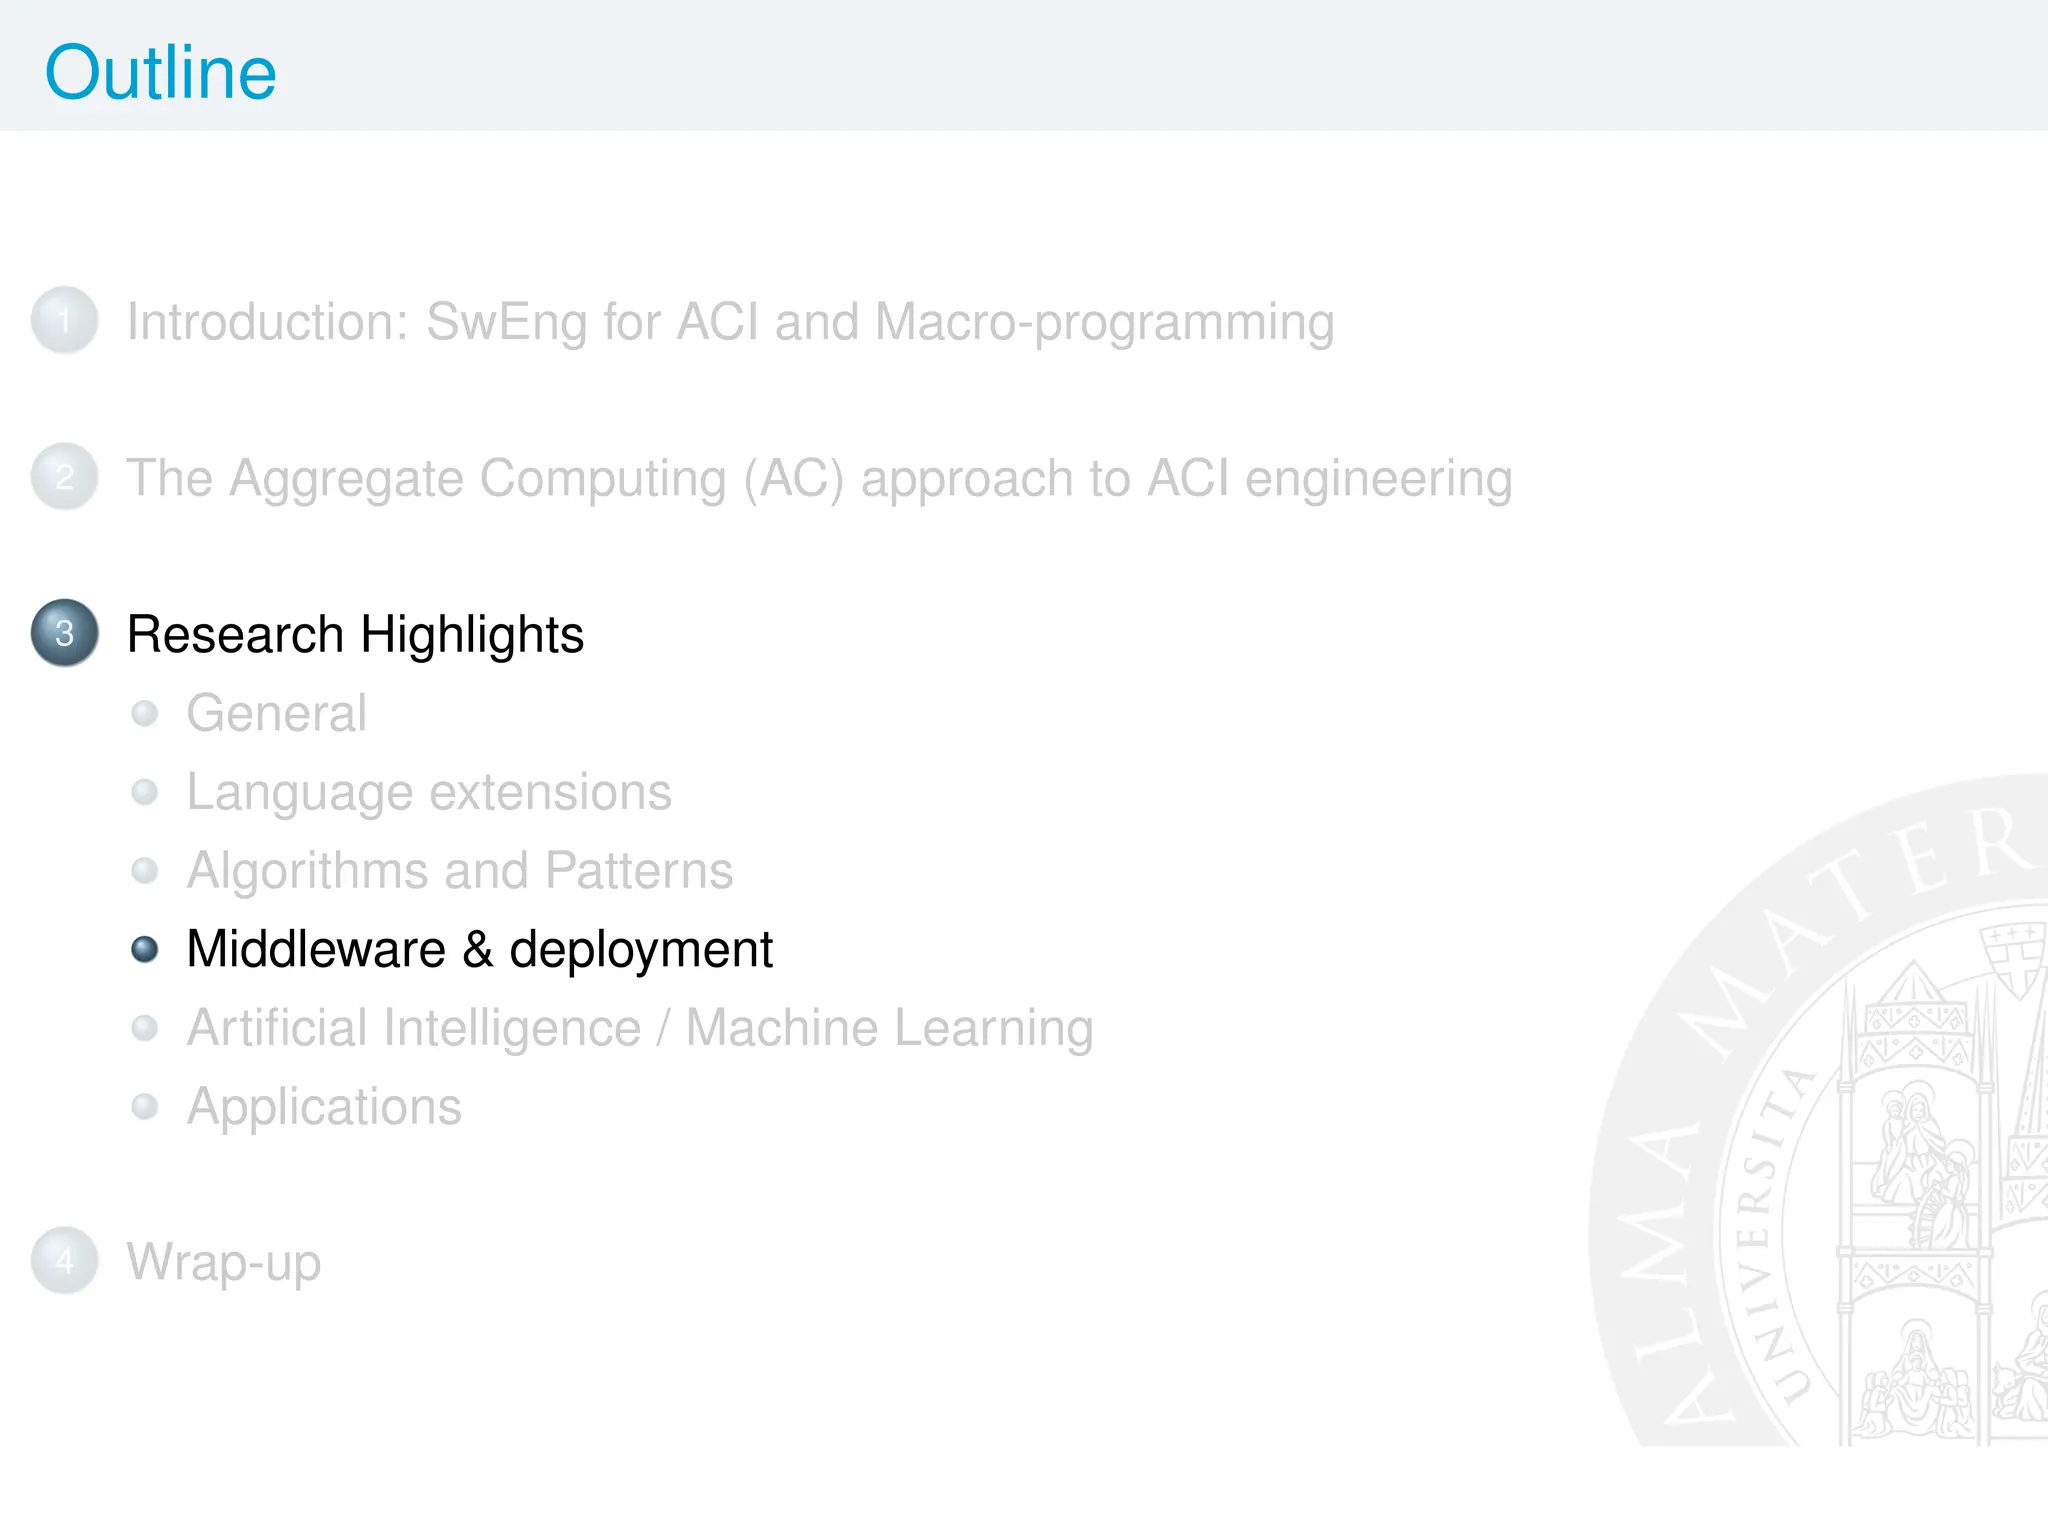Click the numbered ball icon 1
This screenshot has width=2048, height=1536.
tap(65, 321)
